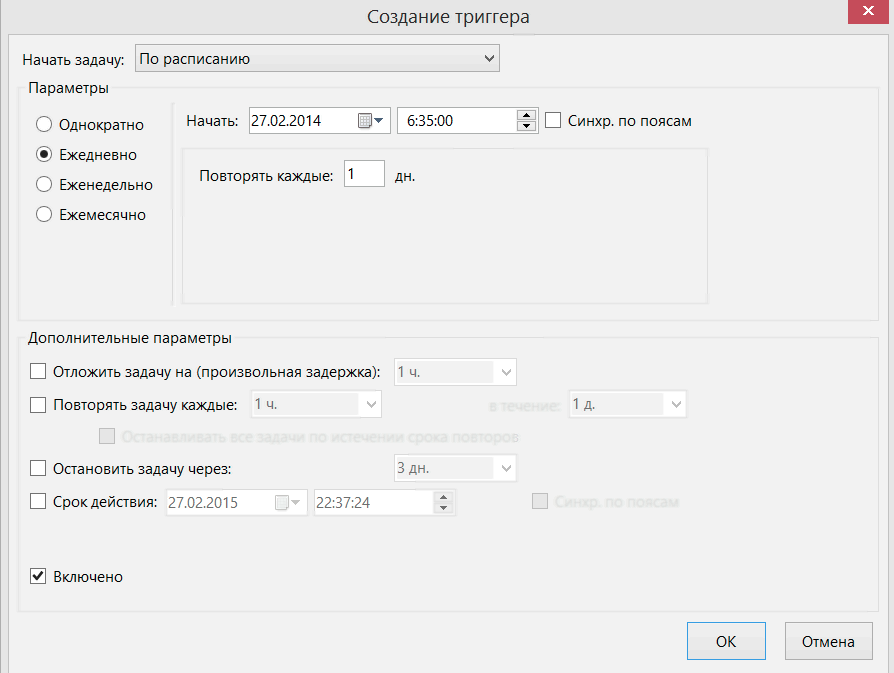Expand the Начать задачу dropdown

tap(316, 59)
